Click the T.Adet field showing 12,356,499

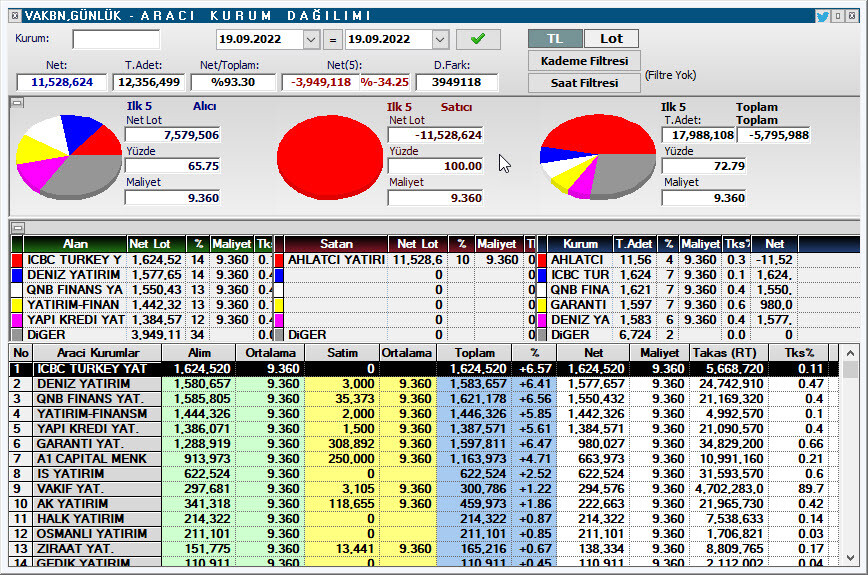149,82
